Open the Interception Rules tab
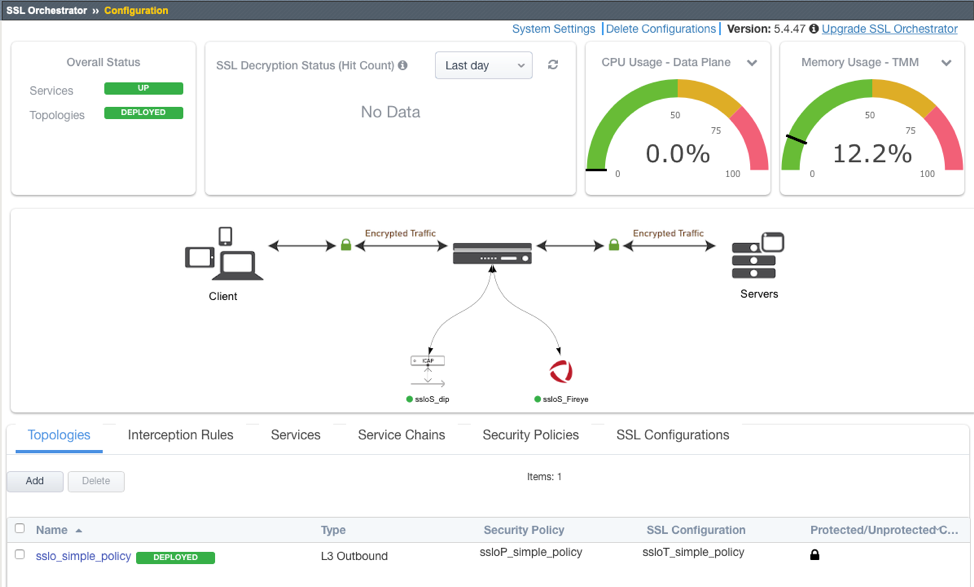The height and width of the screenshot is (587, 974). tap(181, 435)
